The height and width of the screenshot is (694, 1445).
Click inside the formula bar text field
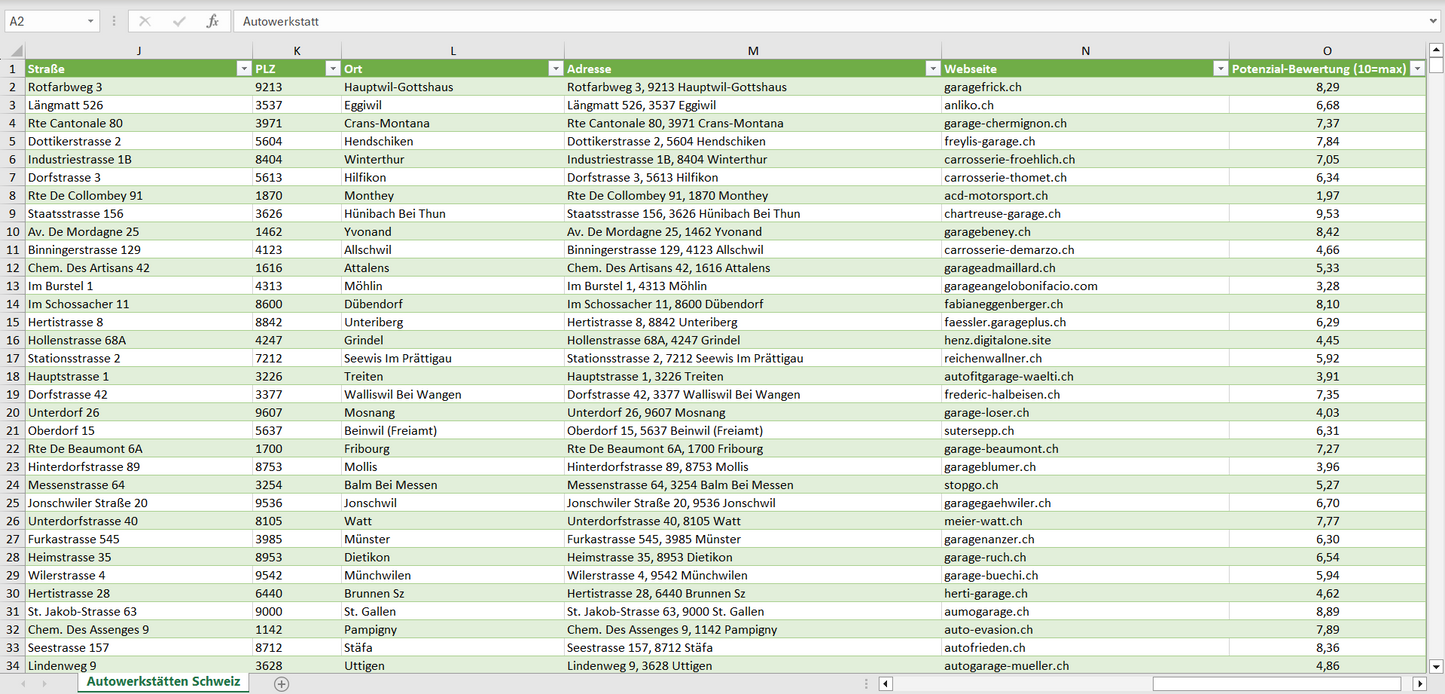click(800, 21)
